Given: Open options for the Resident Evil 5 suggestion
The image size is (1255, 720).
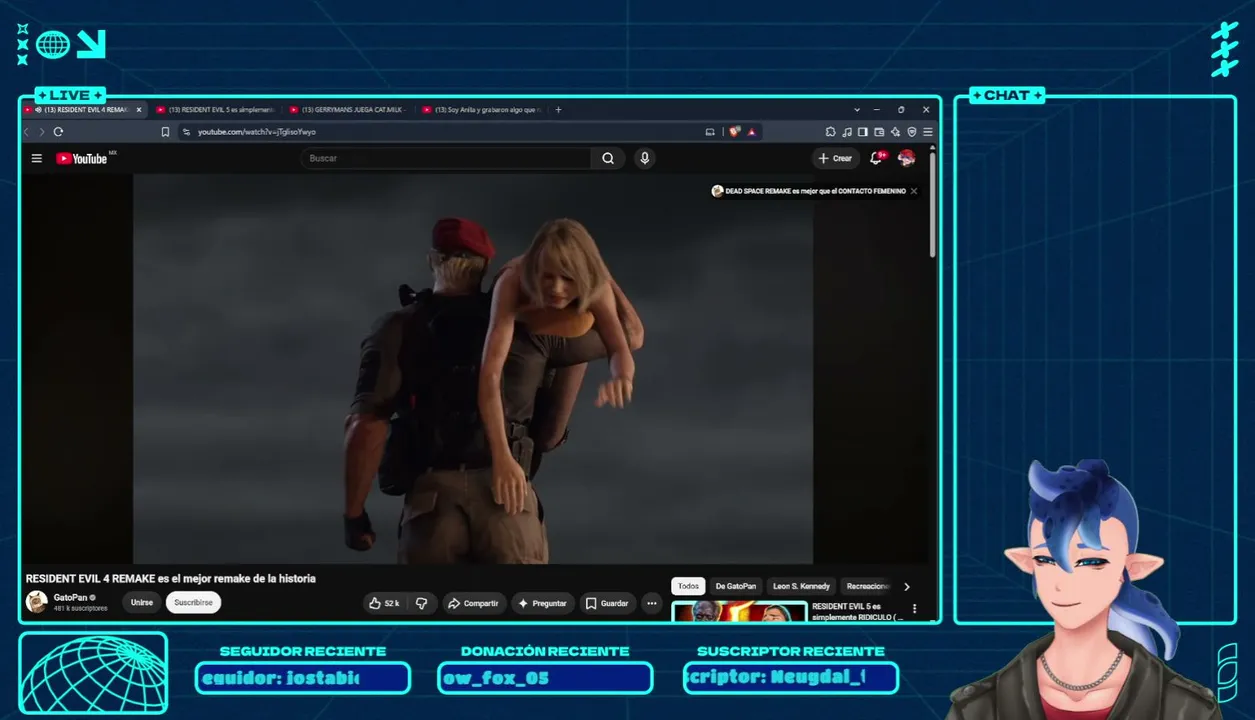Looking at the screenshot, I should [x=914, y=609].
